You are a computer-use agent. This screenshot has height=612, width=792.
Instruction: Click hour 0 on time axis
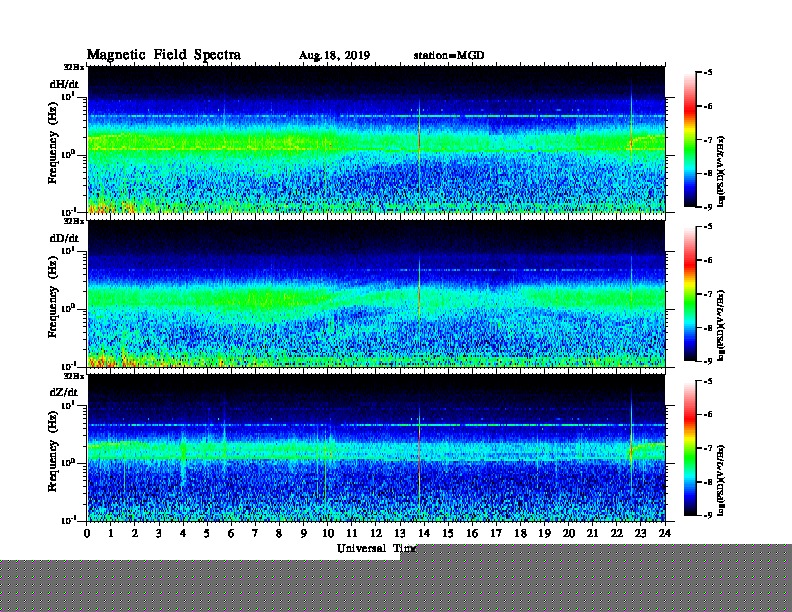[x=87, y=534]
